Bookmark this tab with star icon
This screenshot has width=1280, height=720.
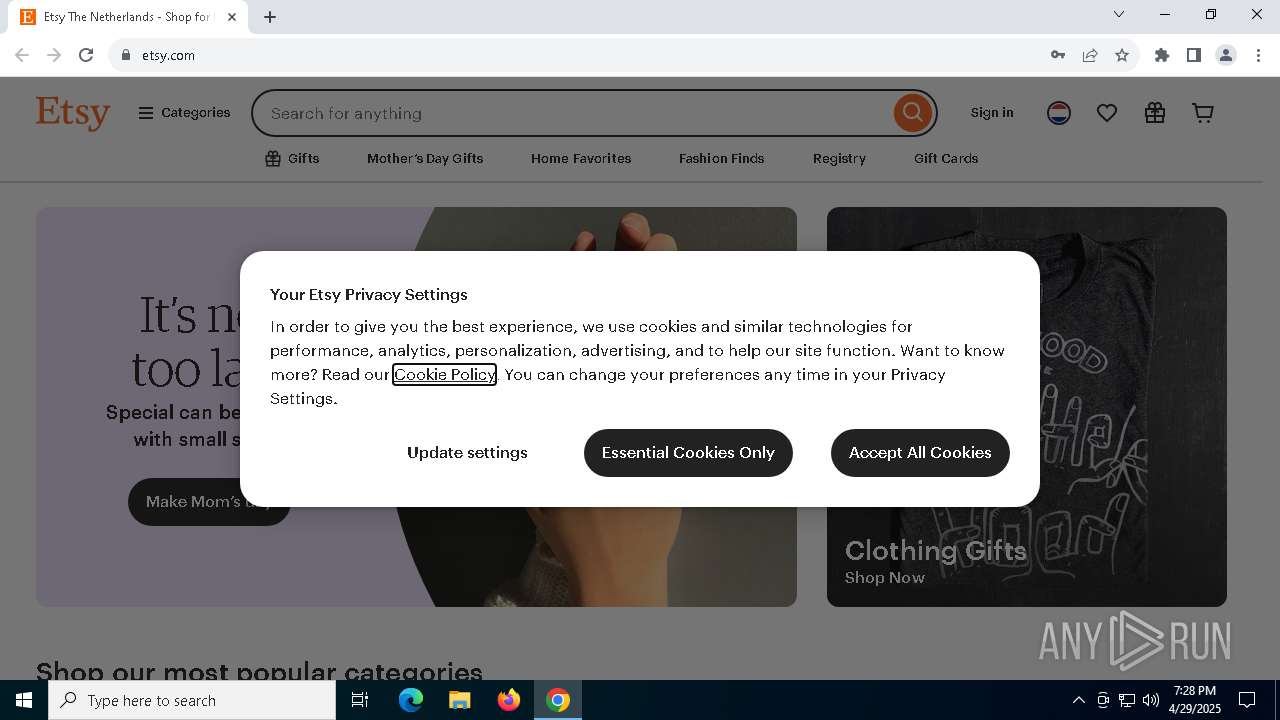[1122, 55]
